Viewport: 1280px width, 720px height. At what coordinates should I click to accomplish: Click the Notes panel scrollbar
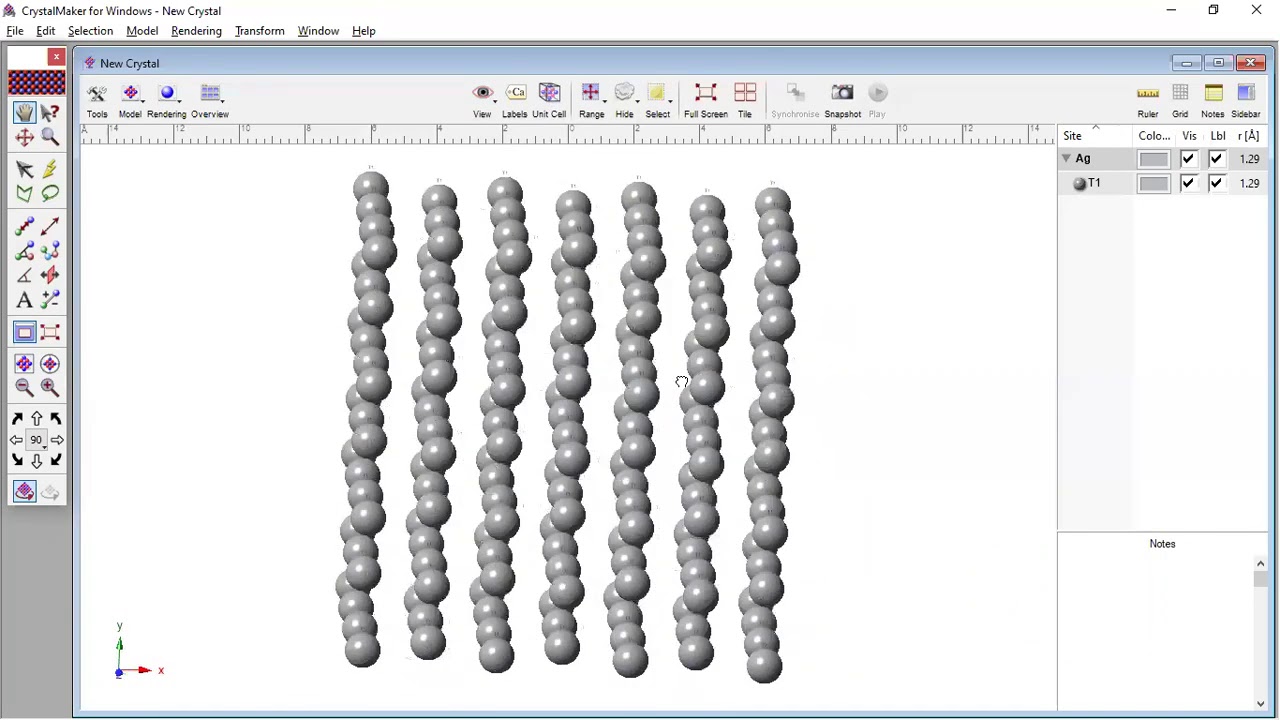click(1260, 633)
